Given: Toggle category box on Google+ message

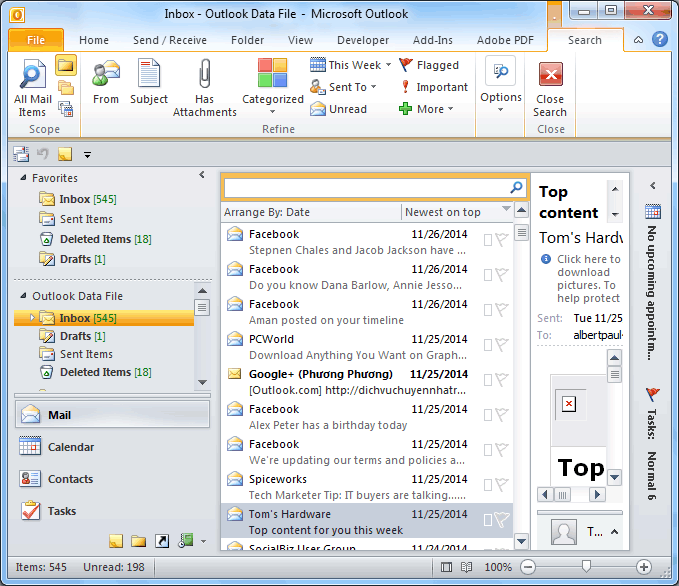Looking at the screenshot, I should pyautogui.click(x=488, y=380).
